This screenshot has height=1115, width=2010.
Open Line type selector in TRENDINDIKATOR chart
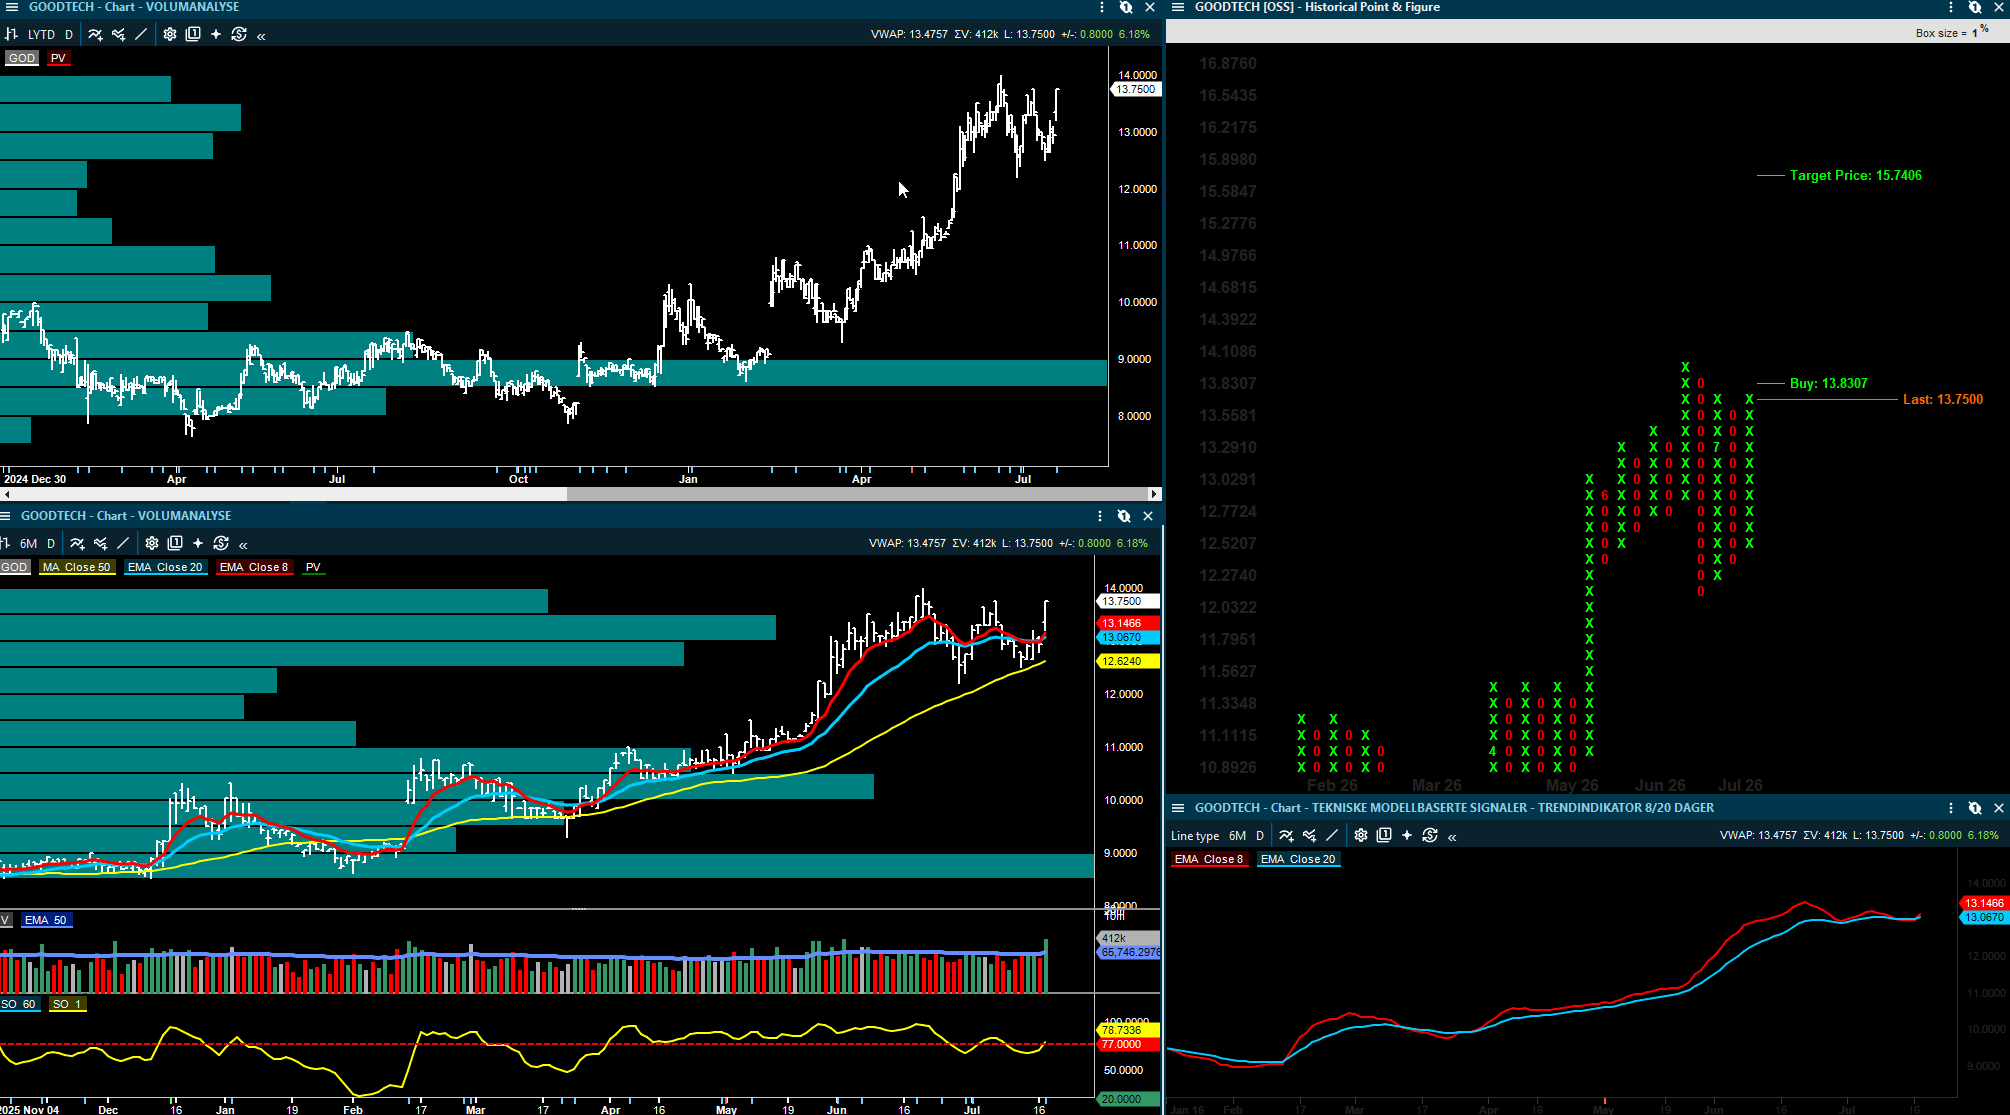[1195, 836]
